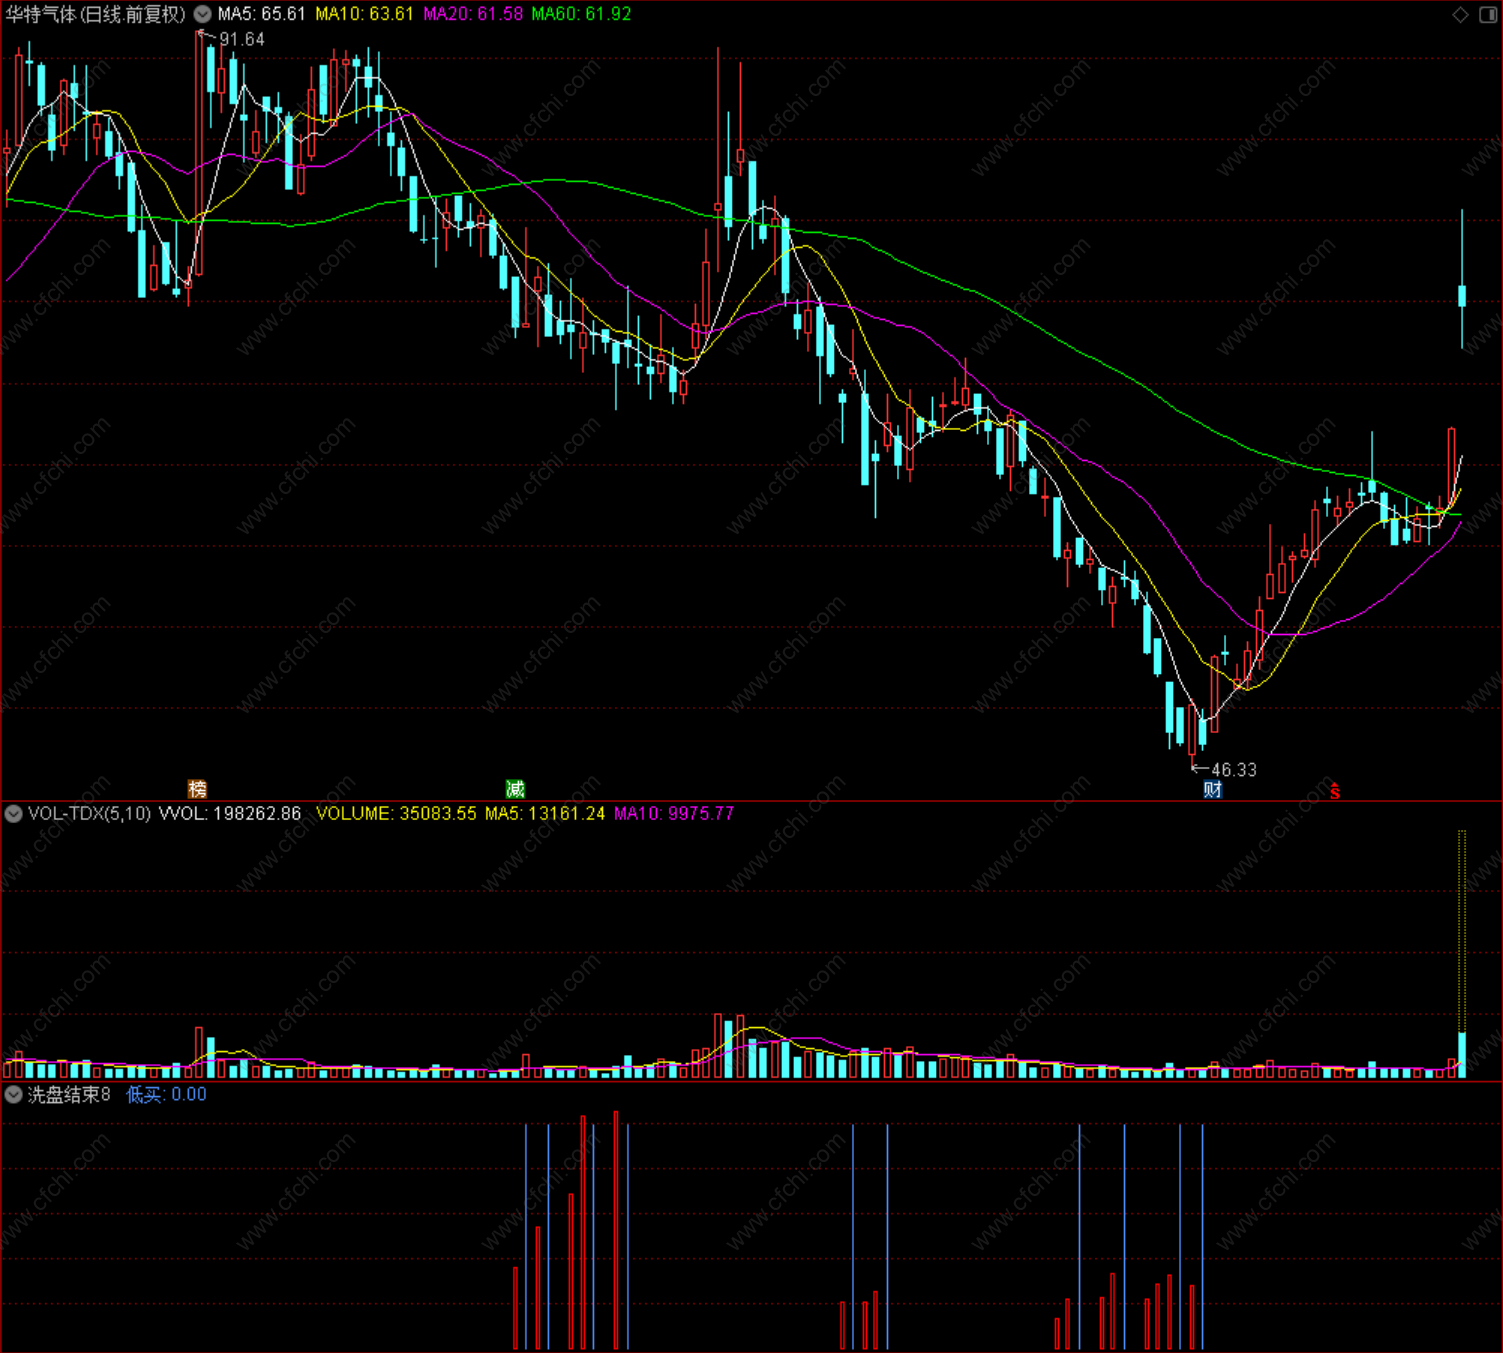Click the 洗盘结束8 indicator name
1503x1353 pixels.
click(69, 1095)
